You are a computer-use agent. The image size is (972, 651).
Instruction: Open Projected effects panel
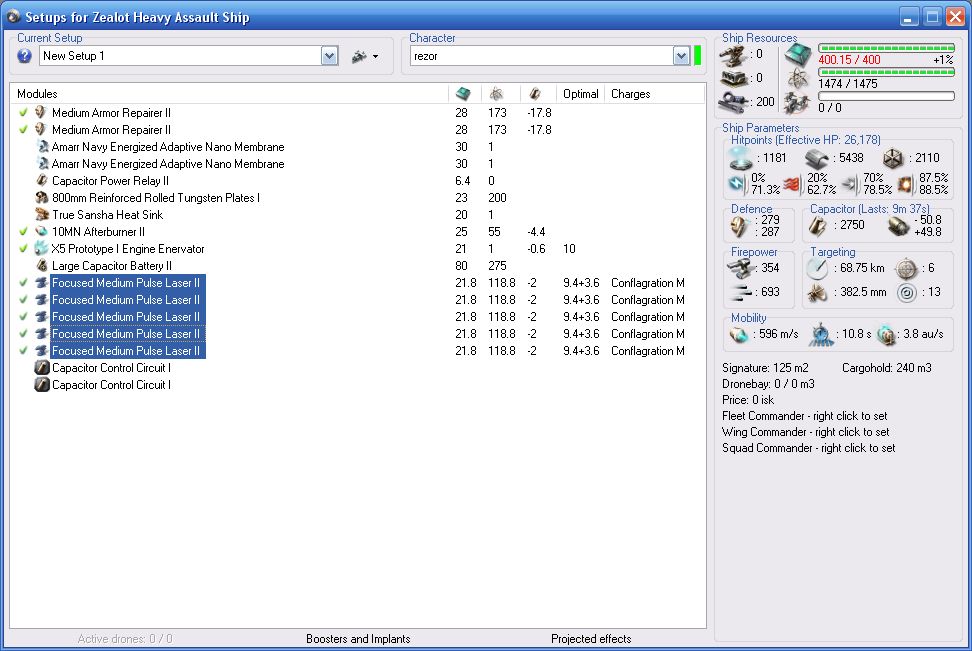point(591,639)
